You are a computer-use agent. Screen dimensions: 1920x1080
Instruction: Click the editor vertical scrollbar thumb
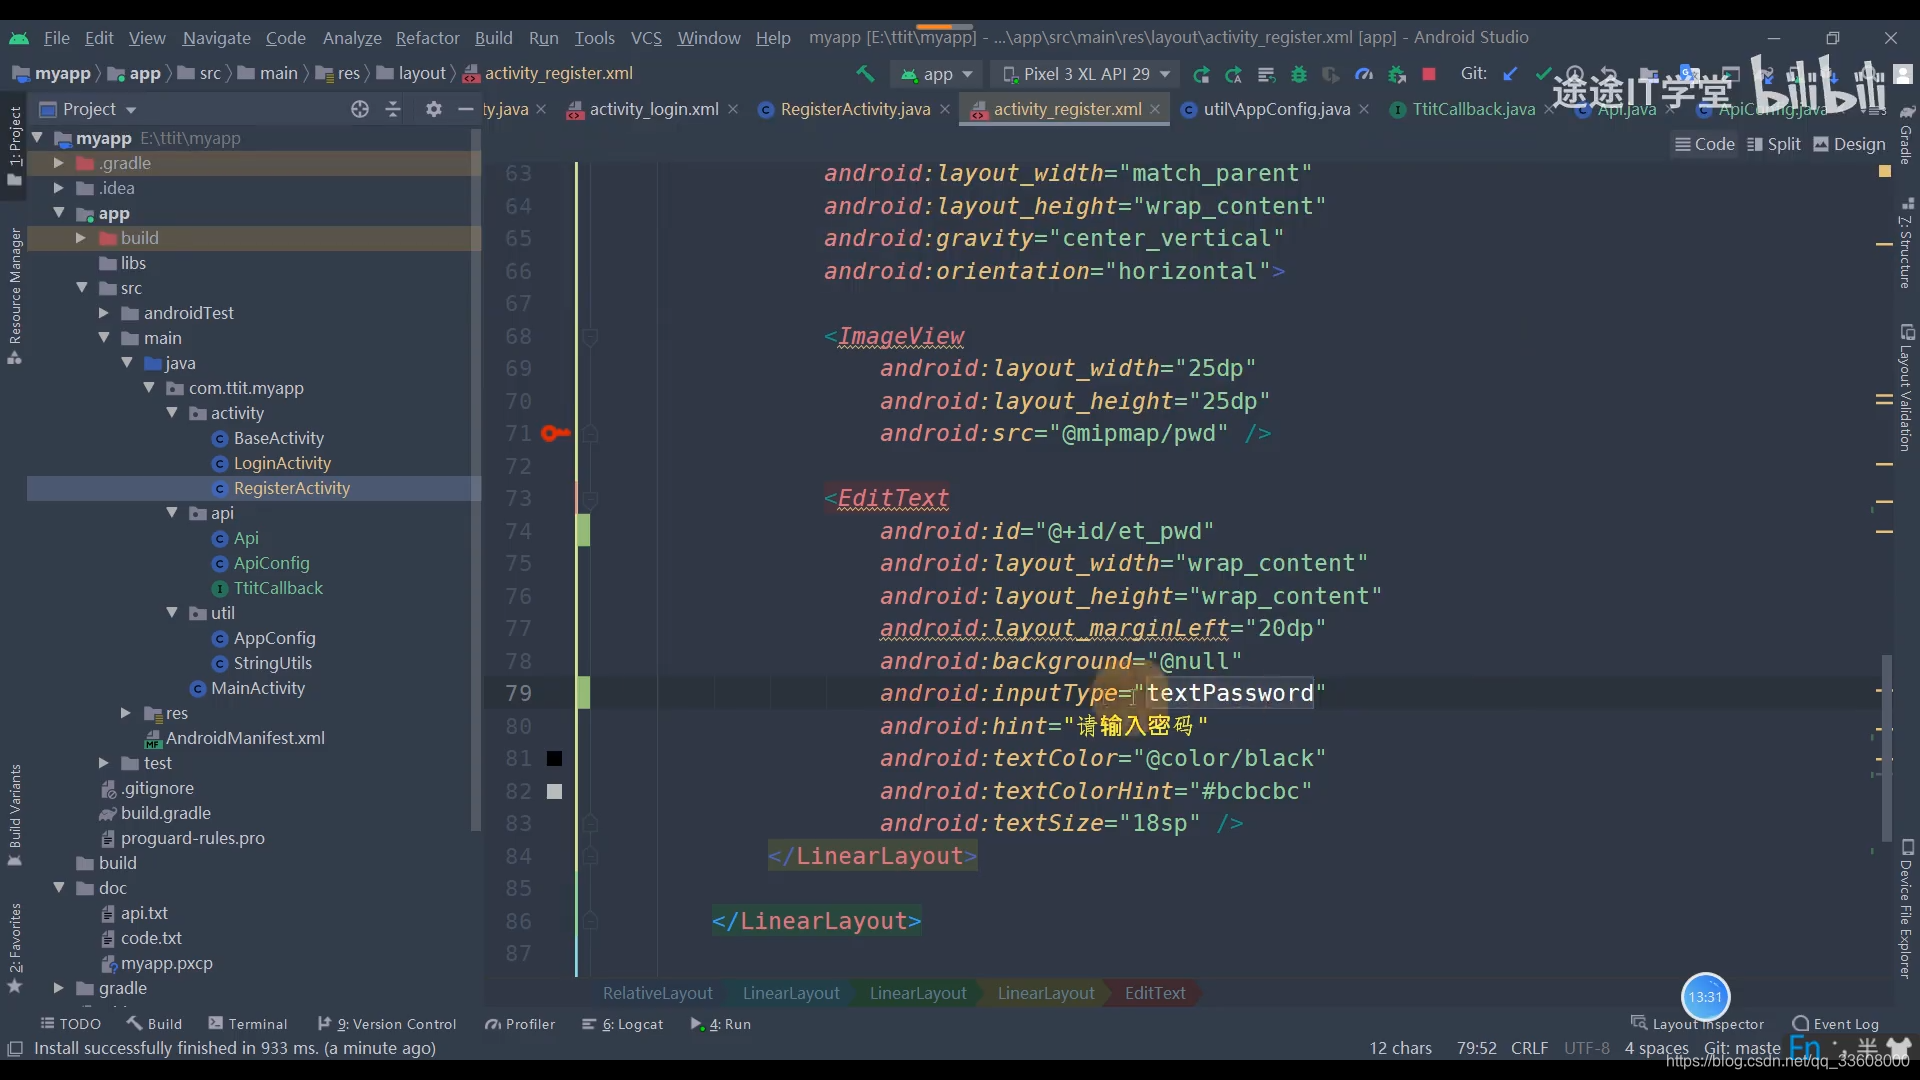[x=1887, y=748]
